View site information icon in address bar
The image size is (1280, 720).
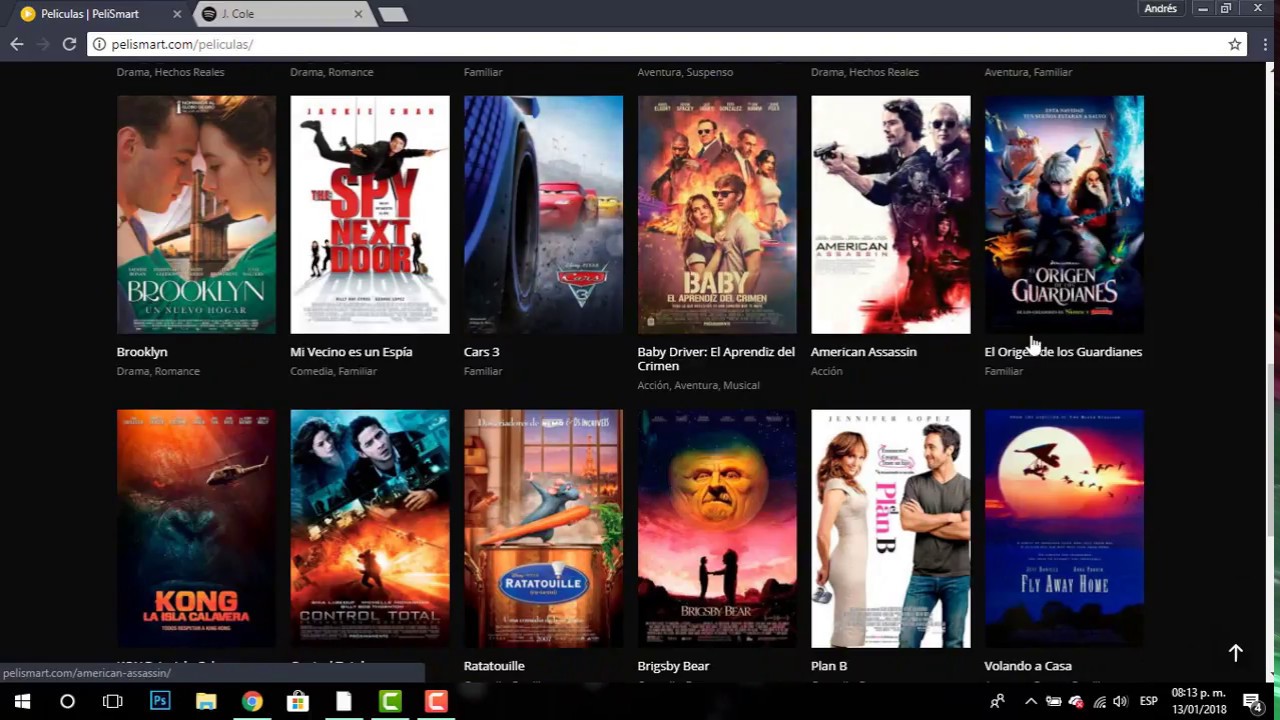(99, 44)
